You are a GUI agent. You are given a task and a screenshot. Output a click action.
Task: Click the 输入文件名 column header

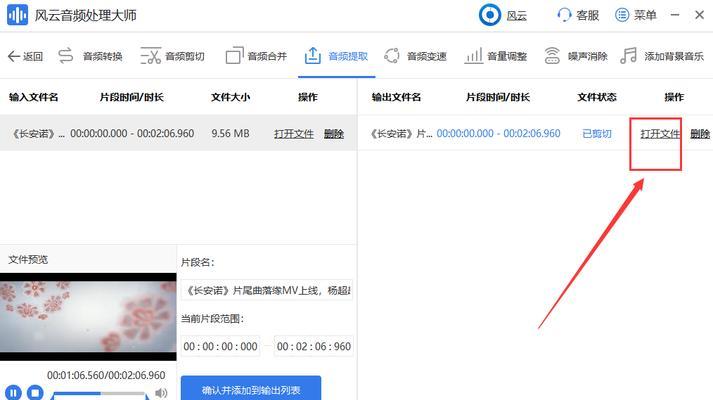click(34, 97)
